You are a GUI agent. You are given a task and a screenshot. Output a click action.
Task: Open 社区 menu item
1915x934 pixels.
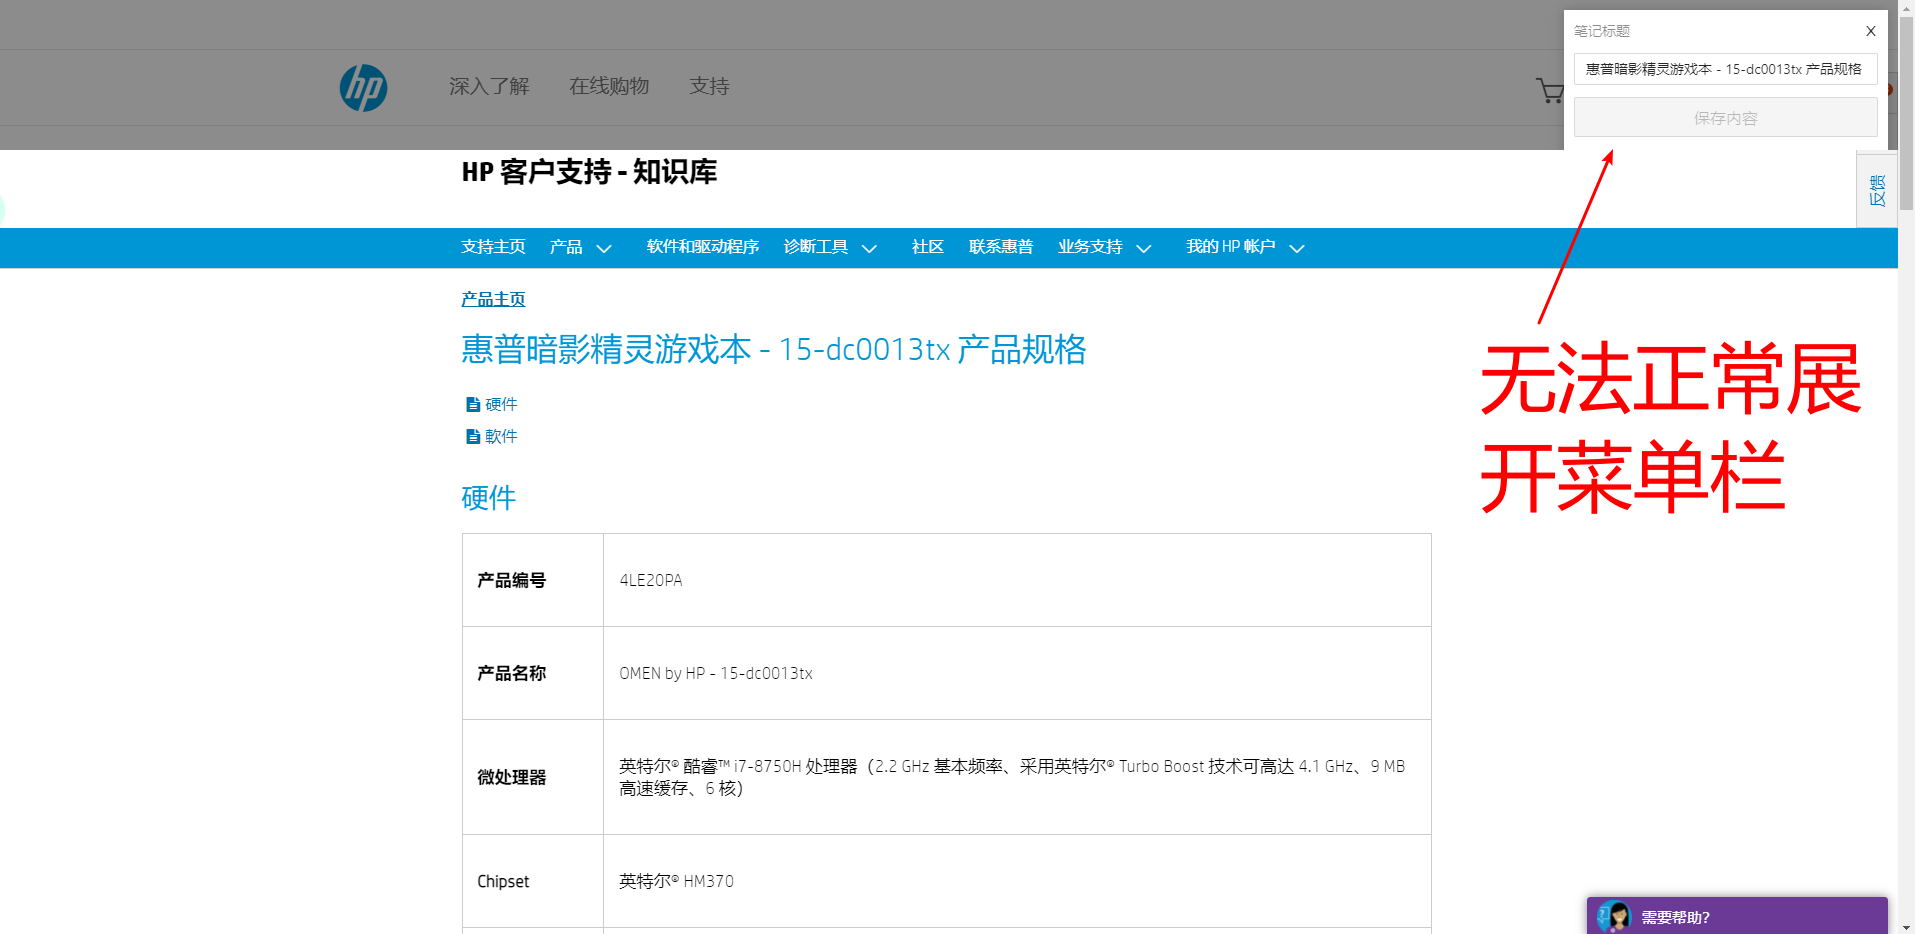coord(927,247)
